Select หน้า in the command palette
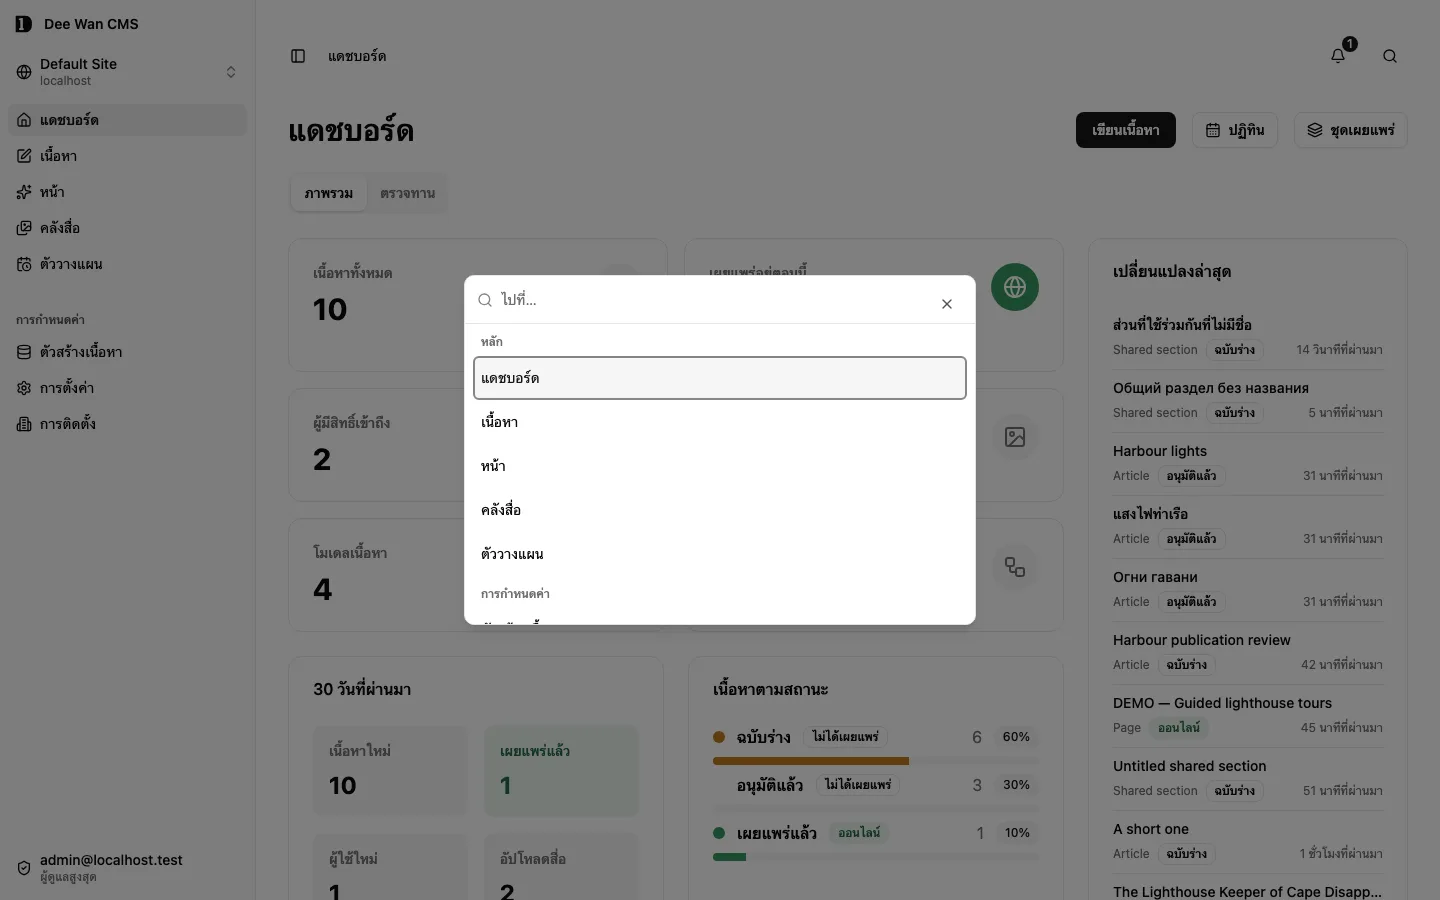 coord(720,466)
